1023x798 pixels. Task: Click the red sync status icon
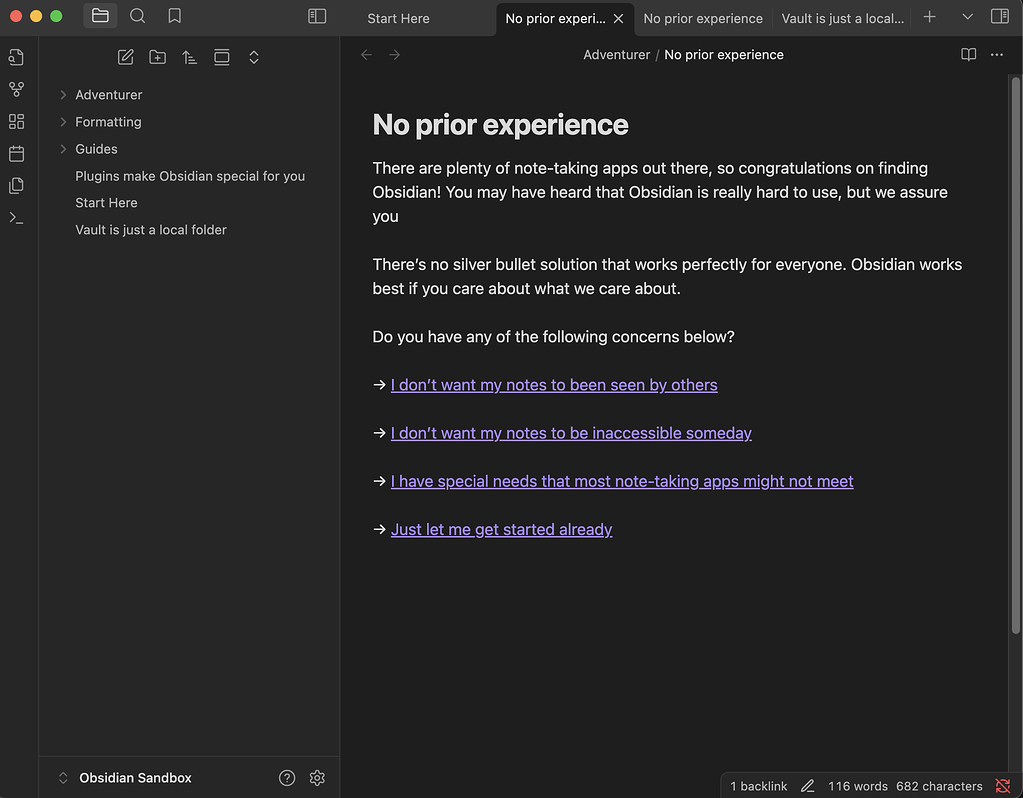(1003, 786)
